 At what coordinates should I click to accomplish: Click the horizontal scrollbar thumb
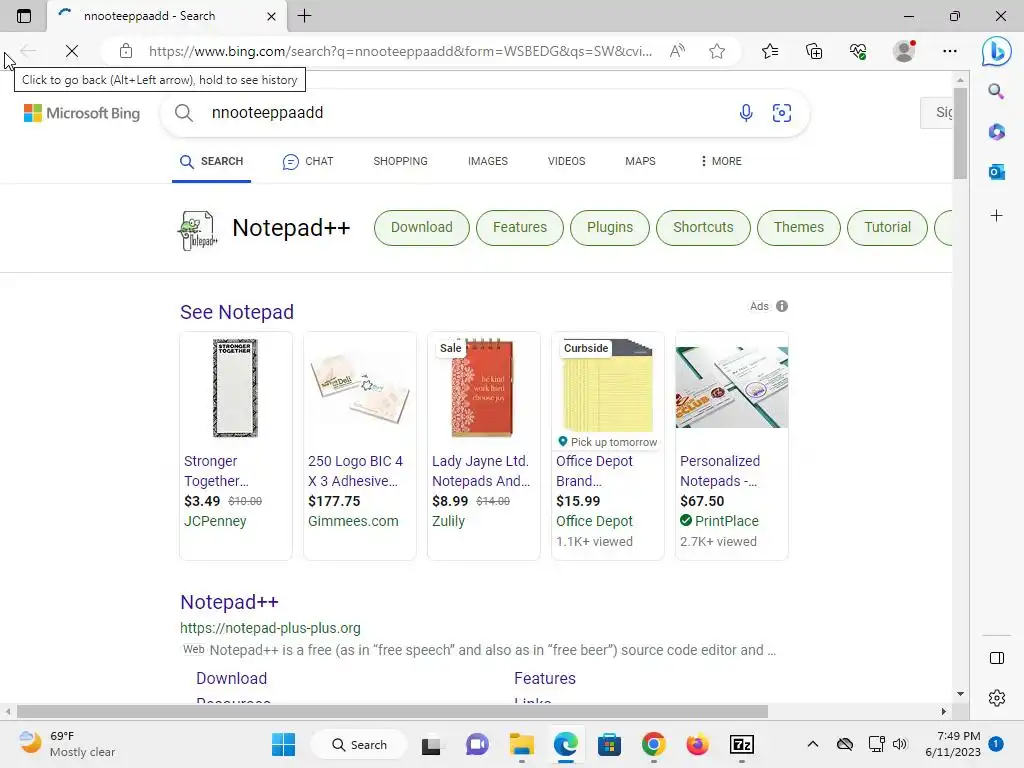(392, 711)
